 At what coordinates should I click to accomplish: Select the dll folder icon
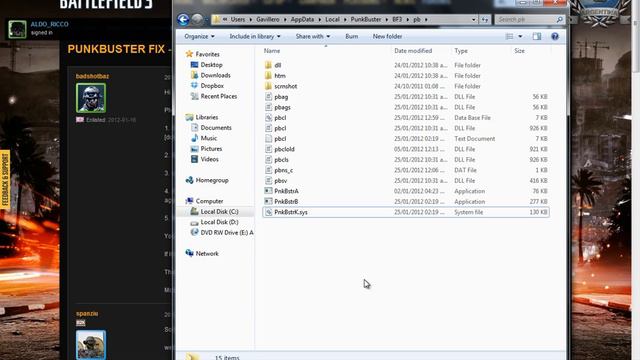click(268, 65)
